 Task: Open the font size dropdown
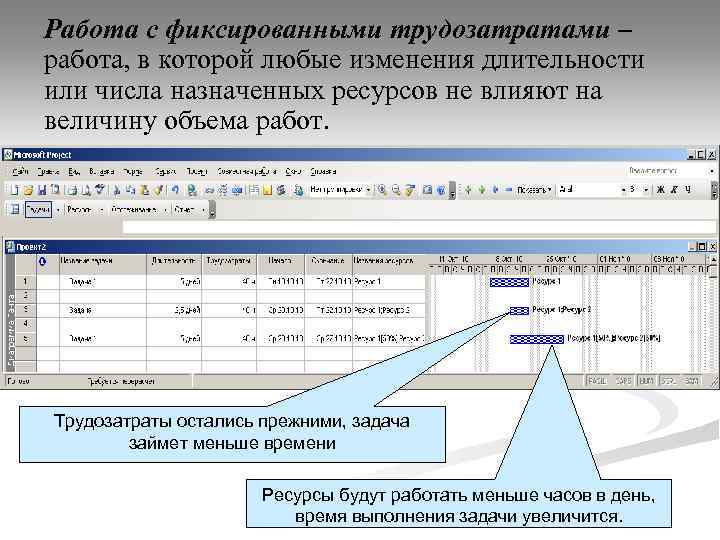tap(646, 189)
